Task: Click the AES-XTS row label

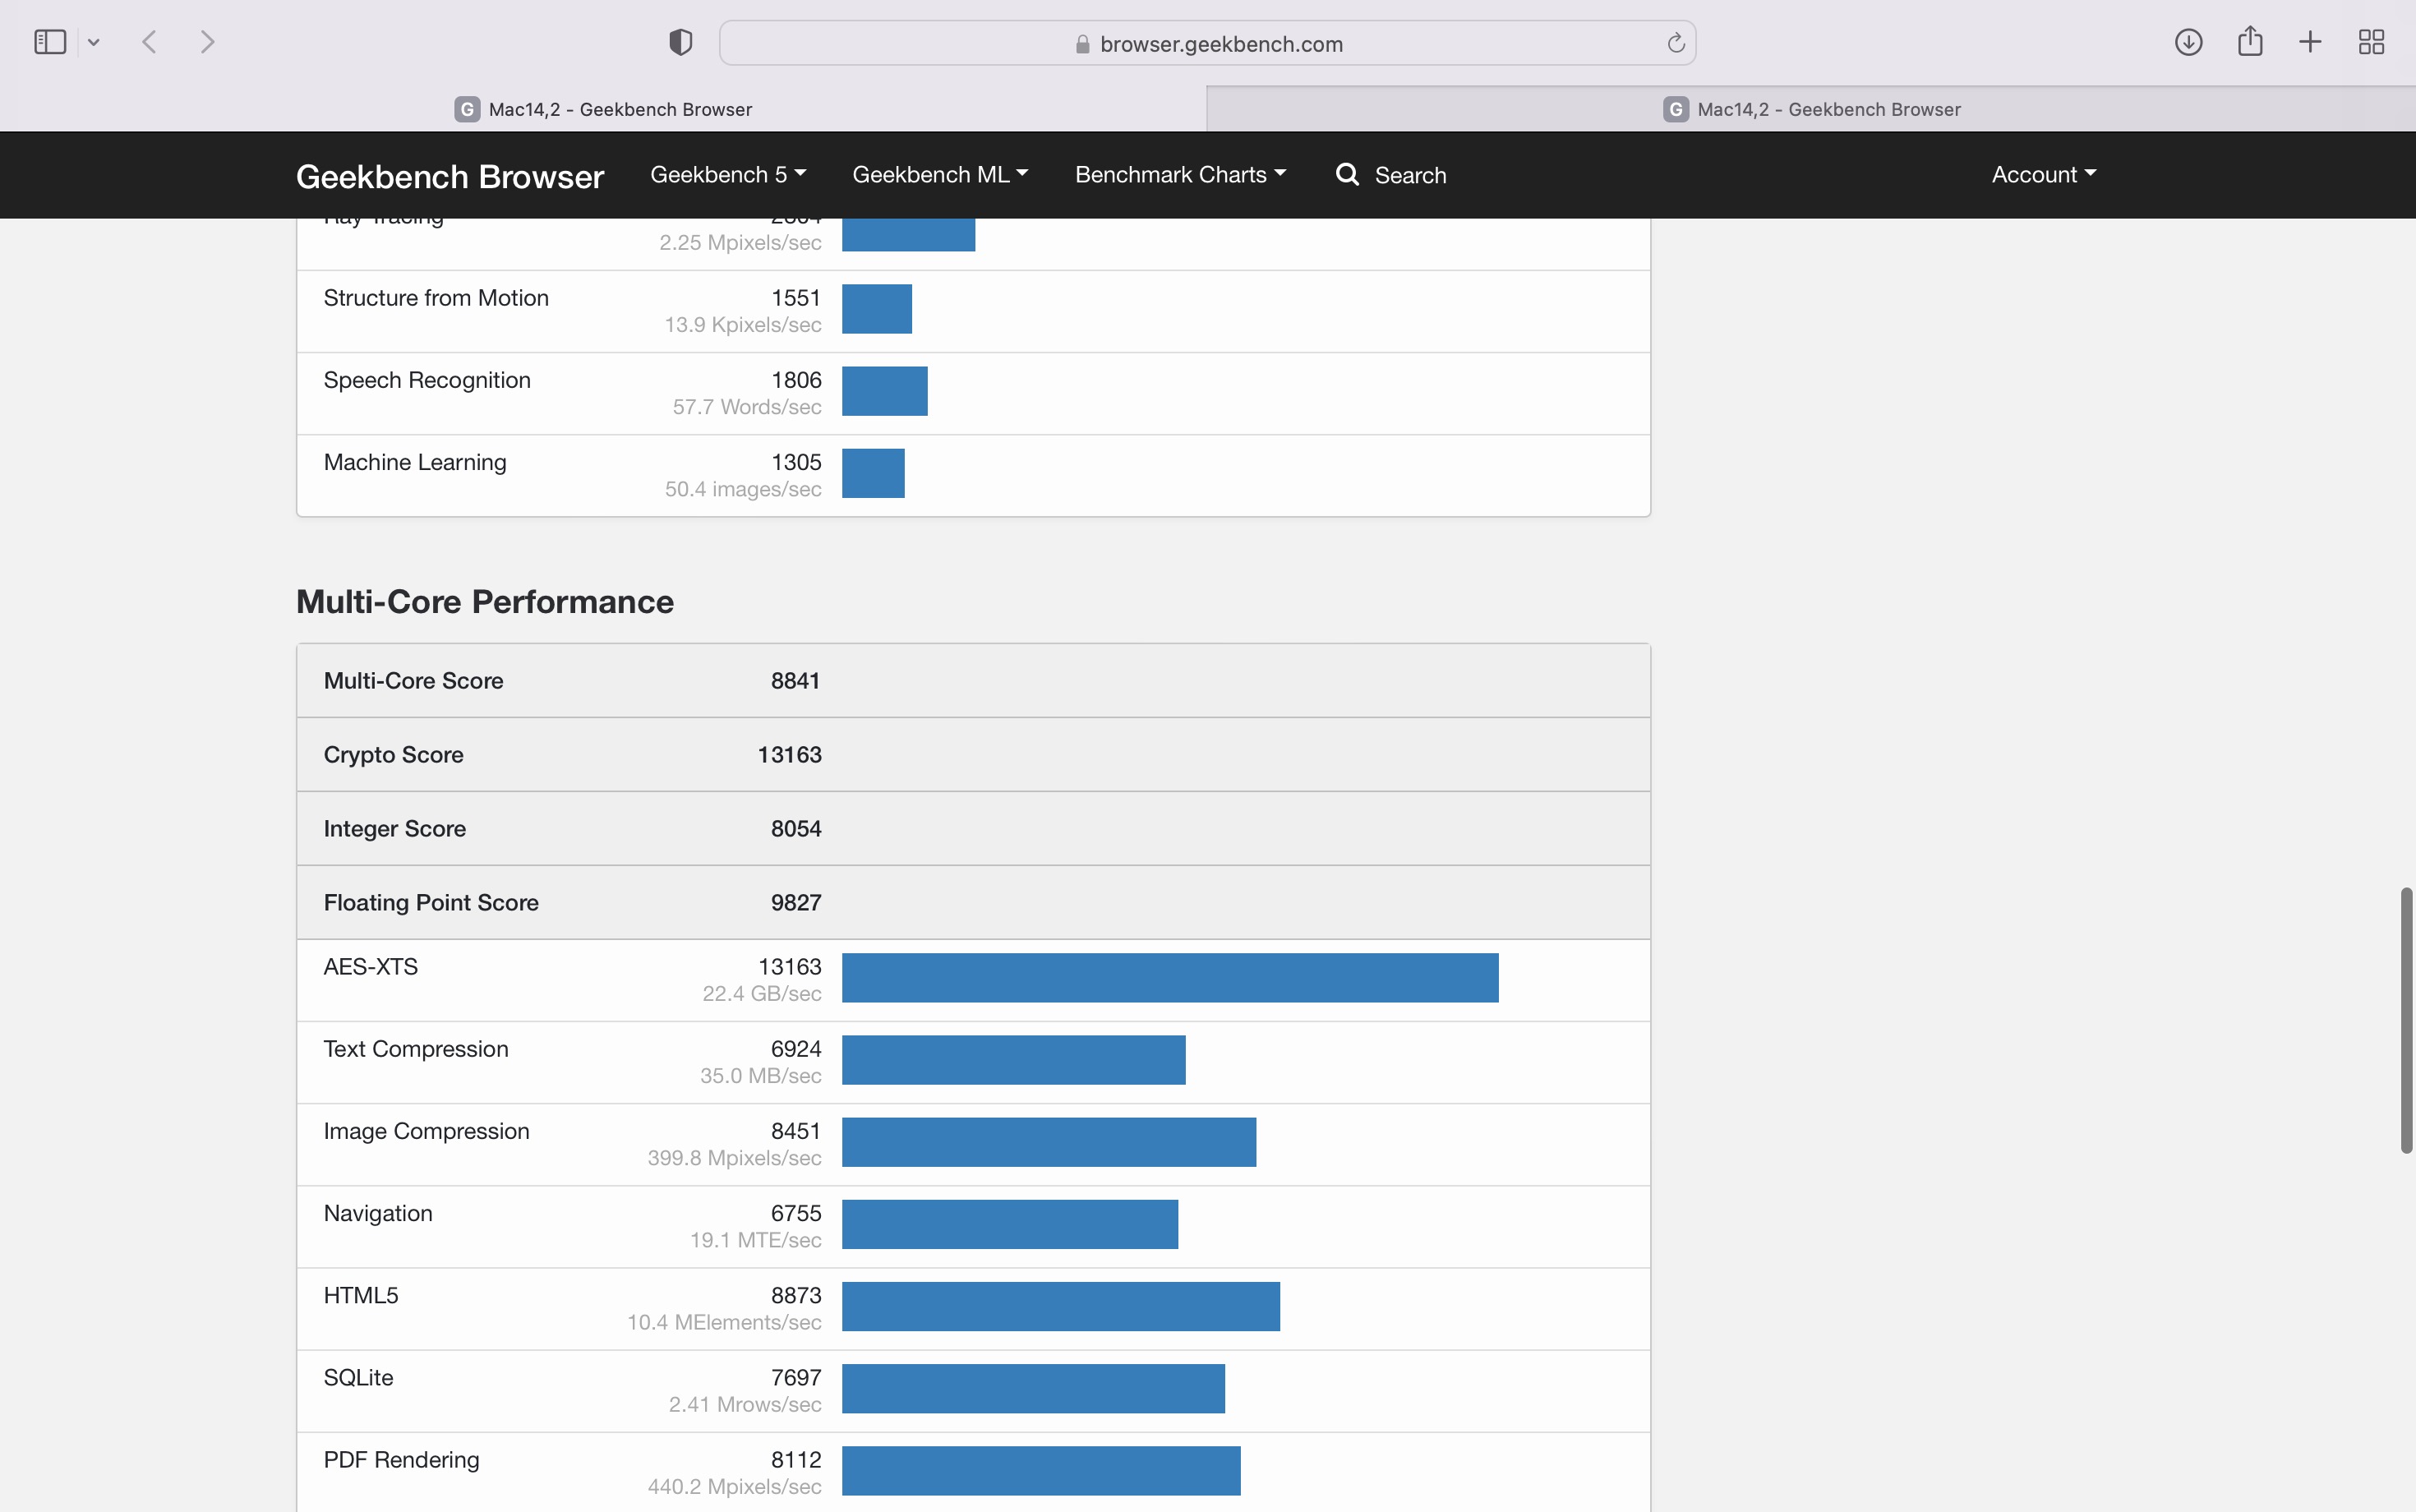Action: point(371,967)
